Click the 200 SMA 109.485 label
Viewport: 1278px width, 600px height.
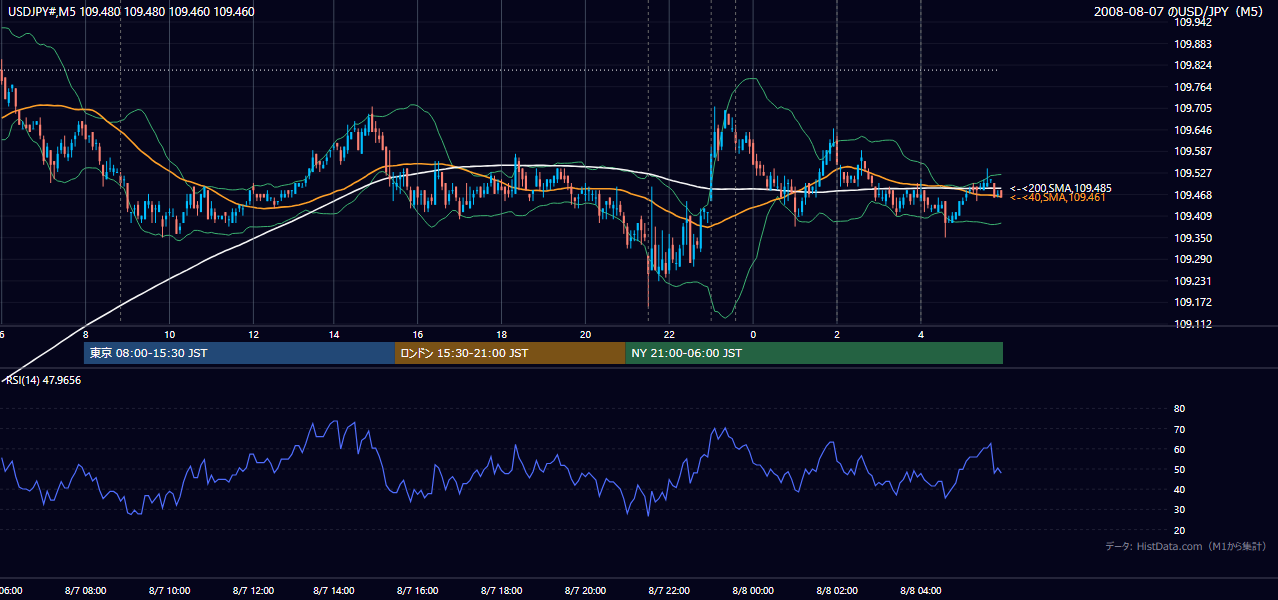pos(1060,188)
